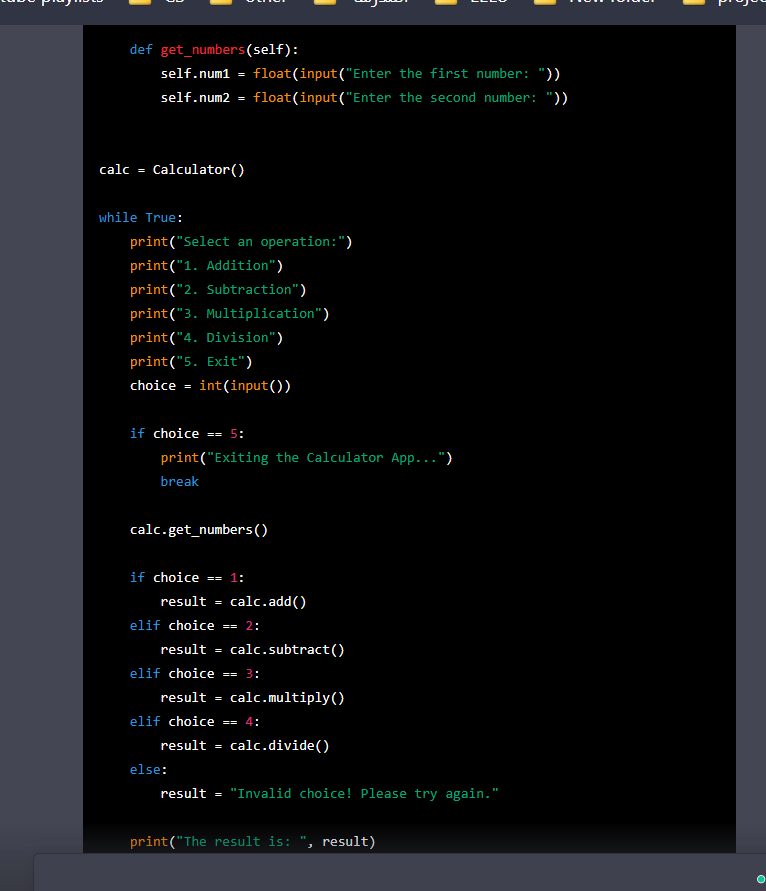This screenshot has width=766, height=891.
Task: Click the print 'Select an operation:' line
Action: point(241,242)
